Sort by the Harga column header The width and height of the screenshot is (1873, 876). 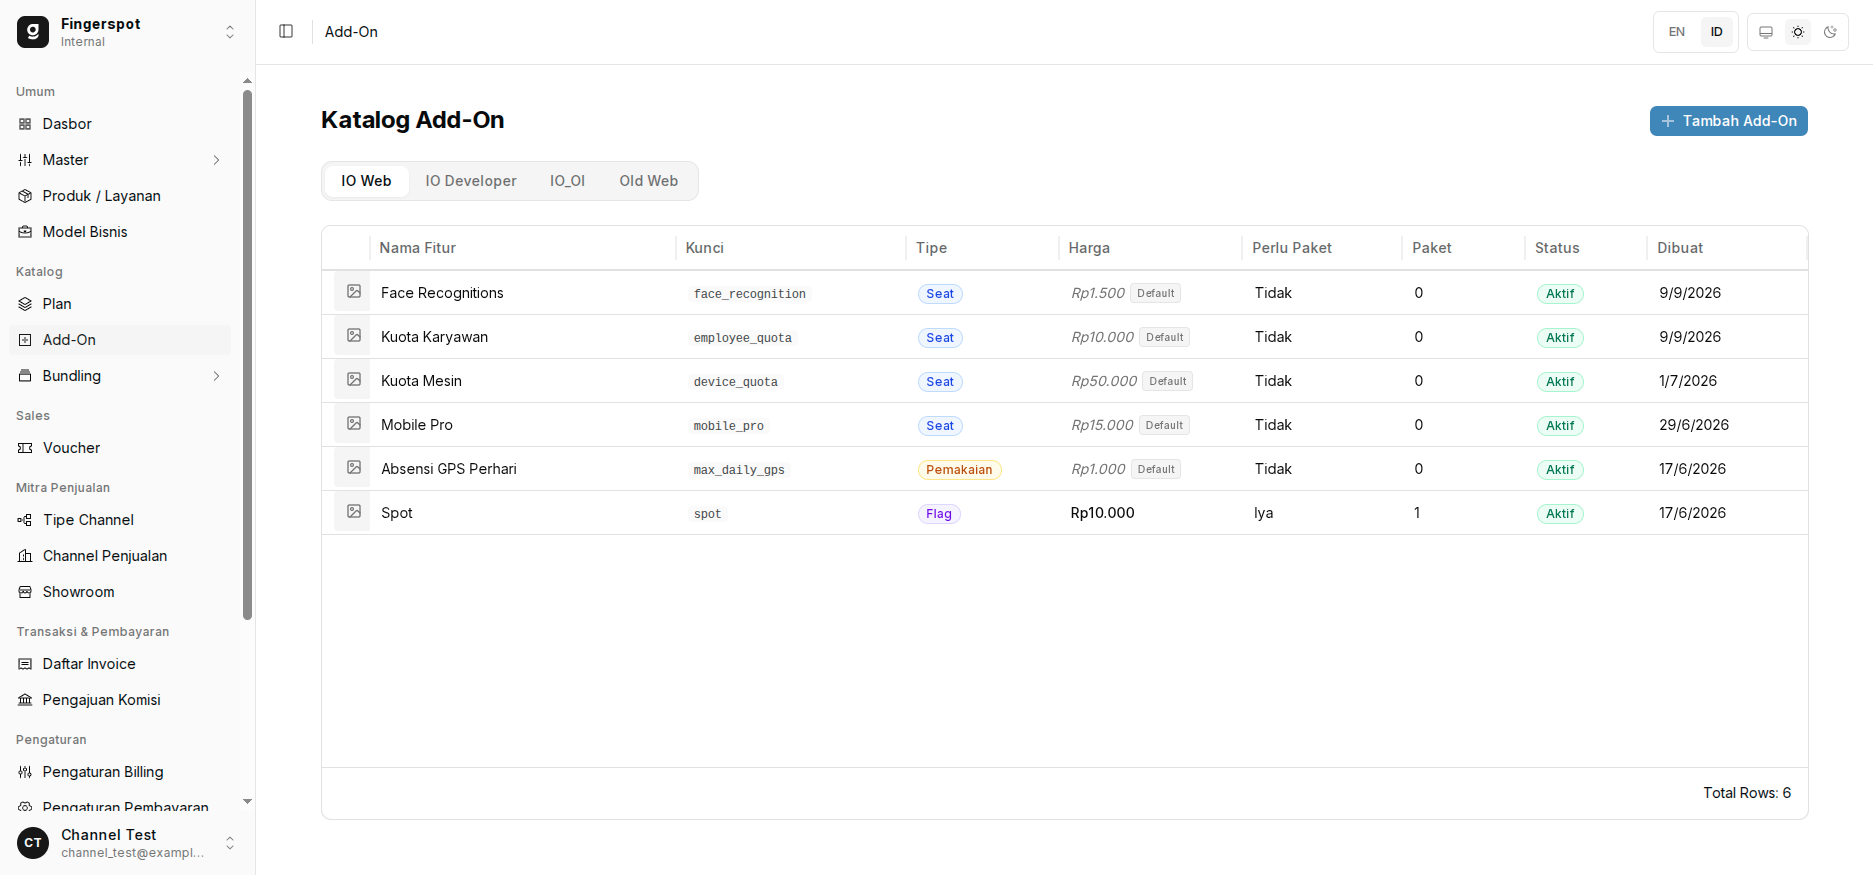(x=1089, y=248)
